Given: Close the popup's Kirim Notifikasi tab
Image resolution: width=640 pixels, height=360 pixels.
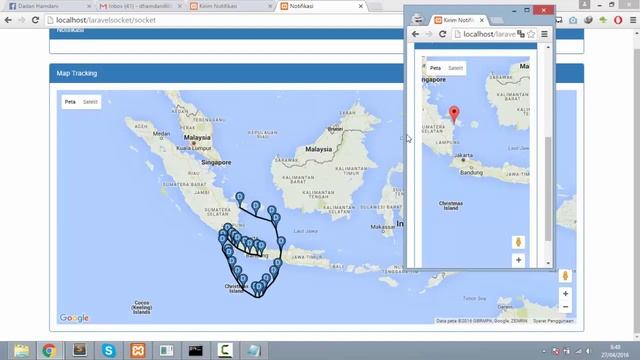Looking at the screenshot, I should [482, 20].
